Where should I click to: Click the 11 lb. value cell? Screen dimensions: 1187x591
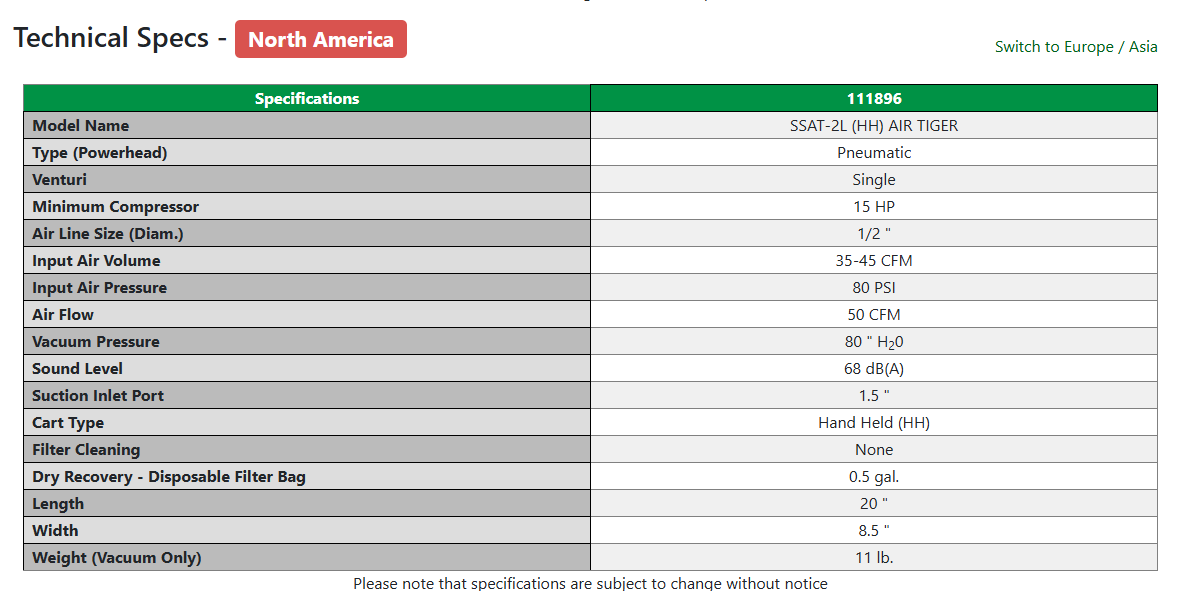[x=874, y=558]
